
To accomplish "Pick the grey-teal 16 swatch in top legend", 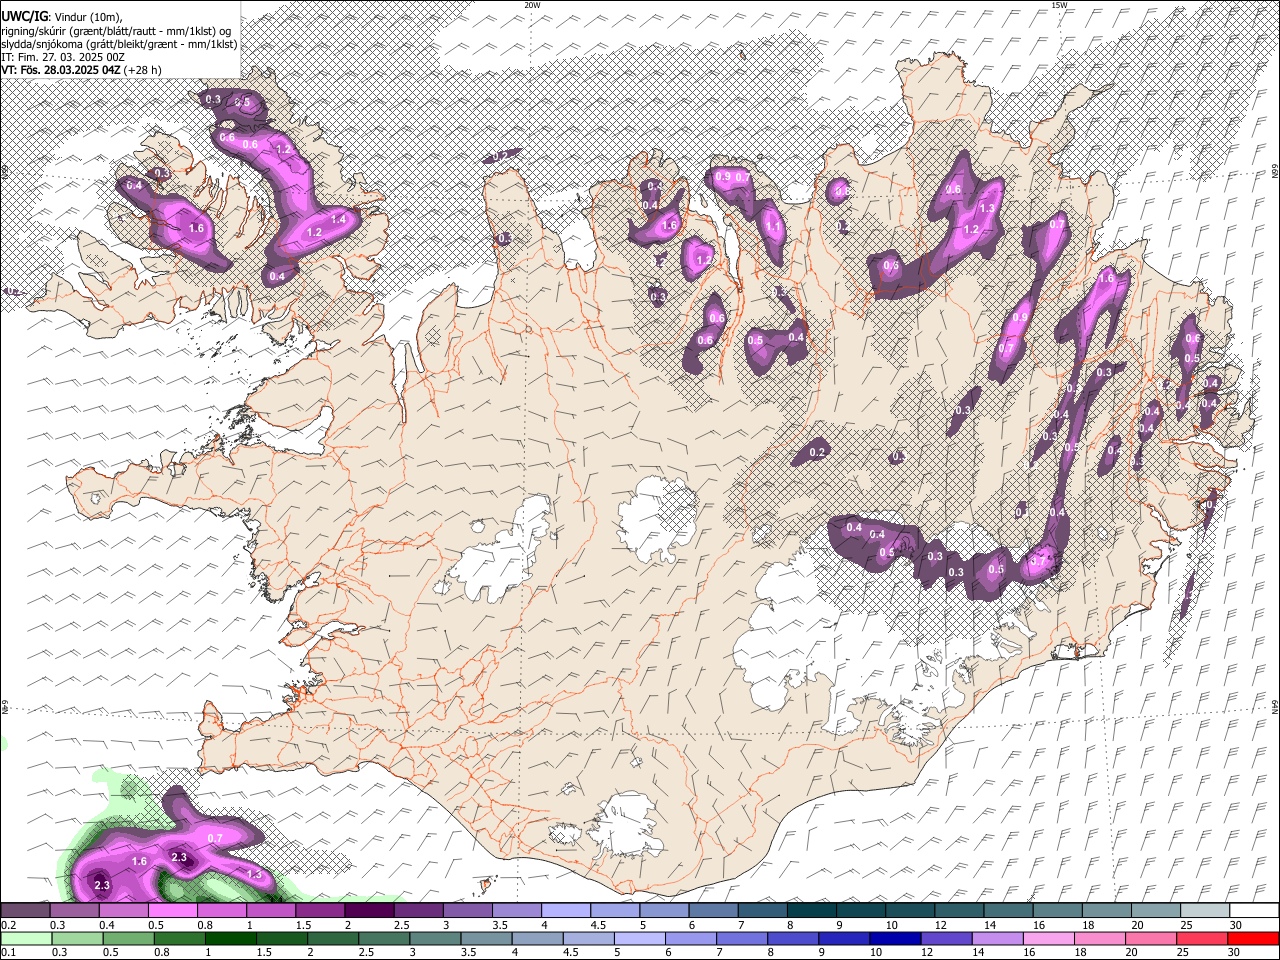I will [x=1057, y=910].
